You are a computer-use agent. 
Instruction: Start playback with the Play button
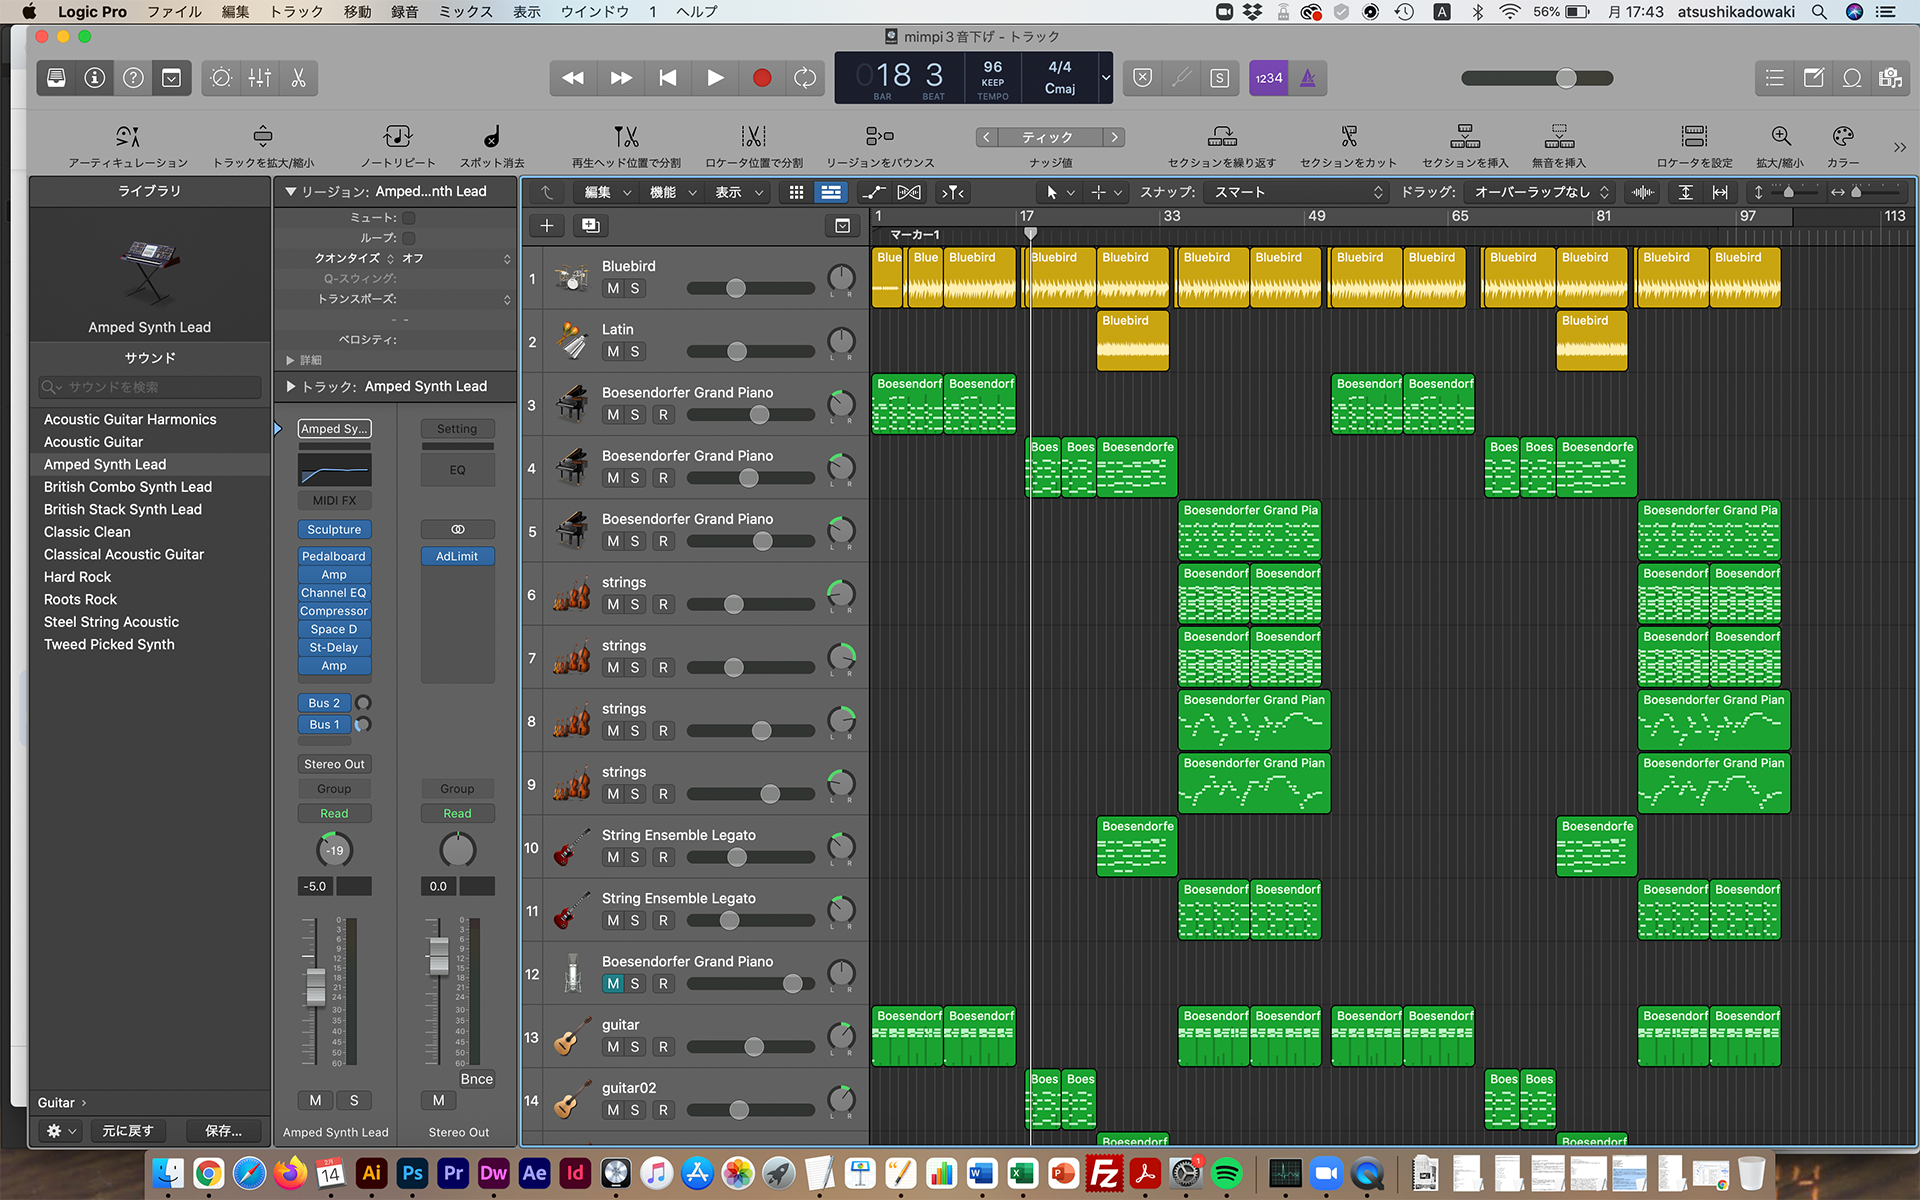click(715, 78)
